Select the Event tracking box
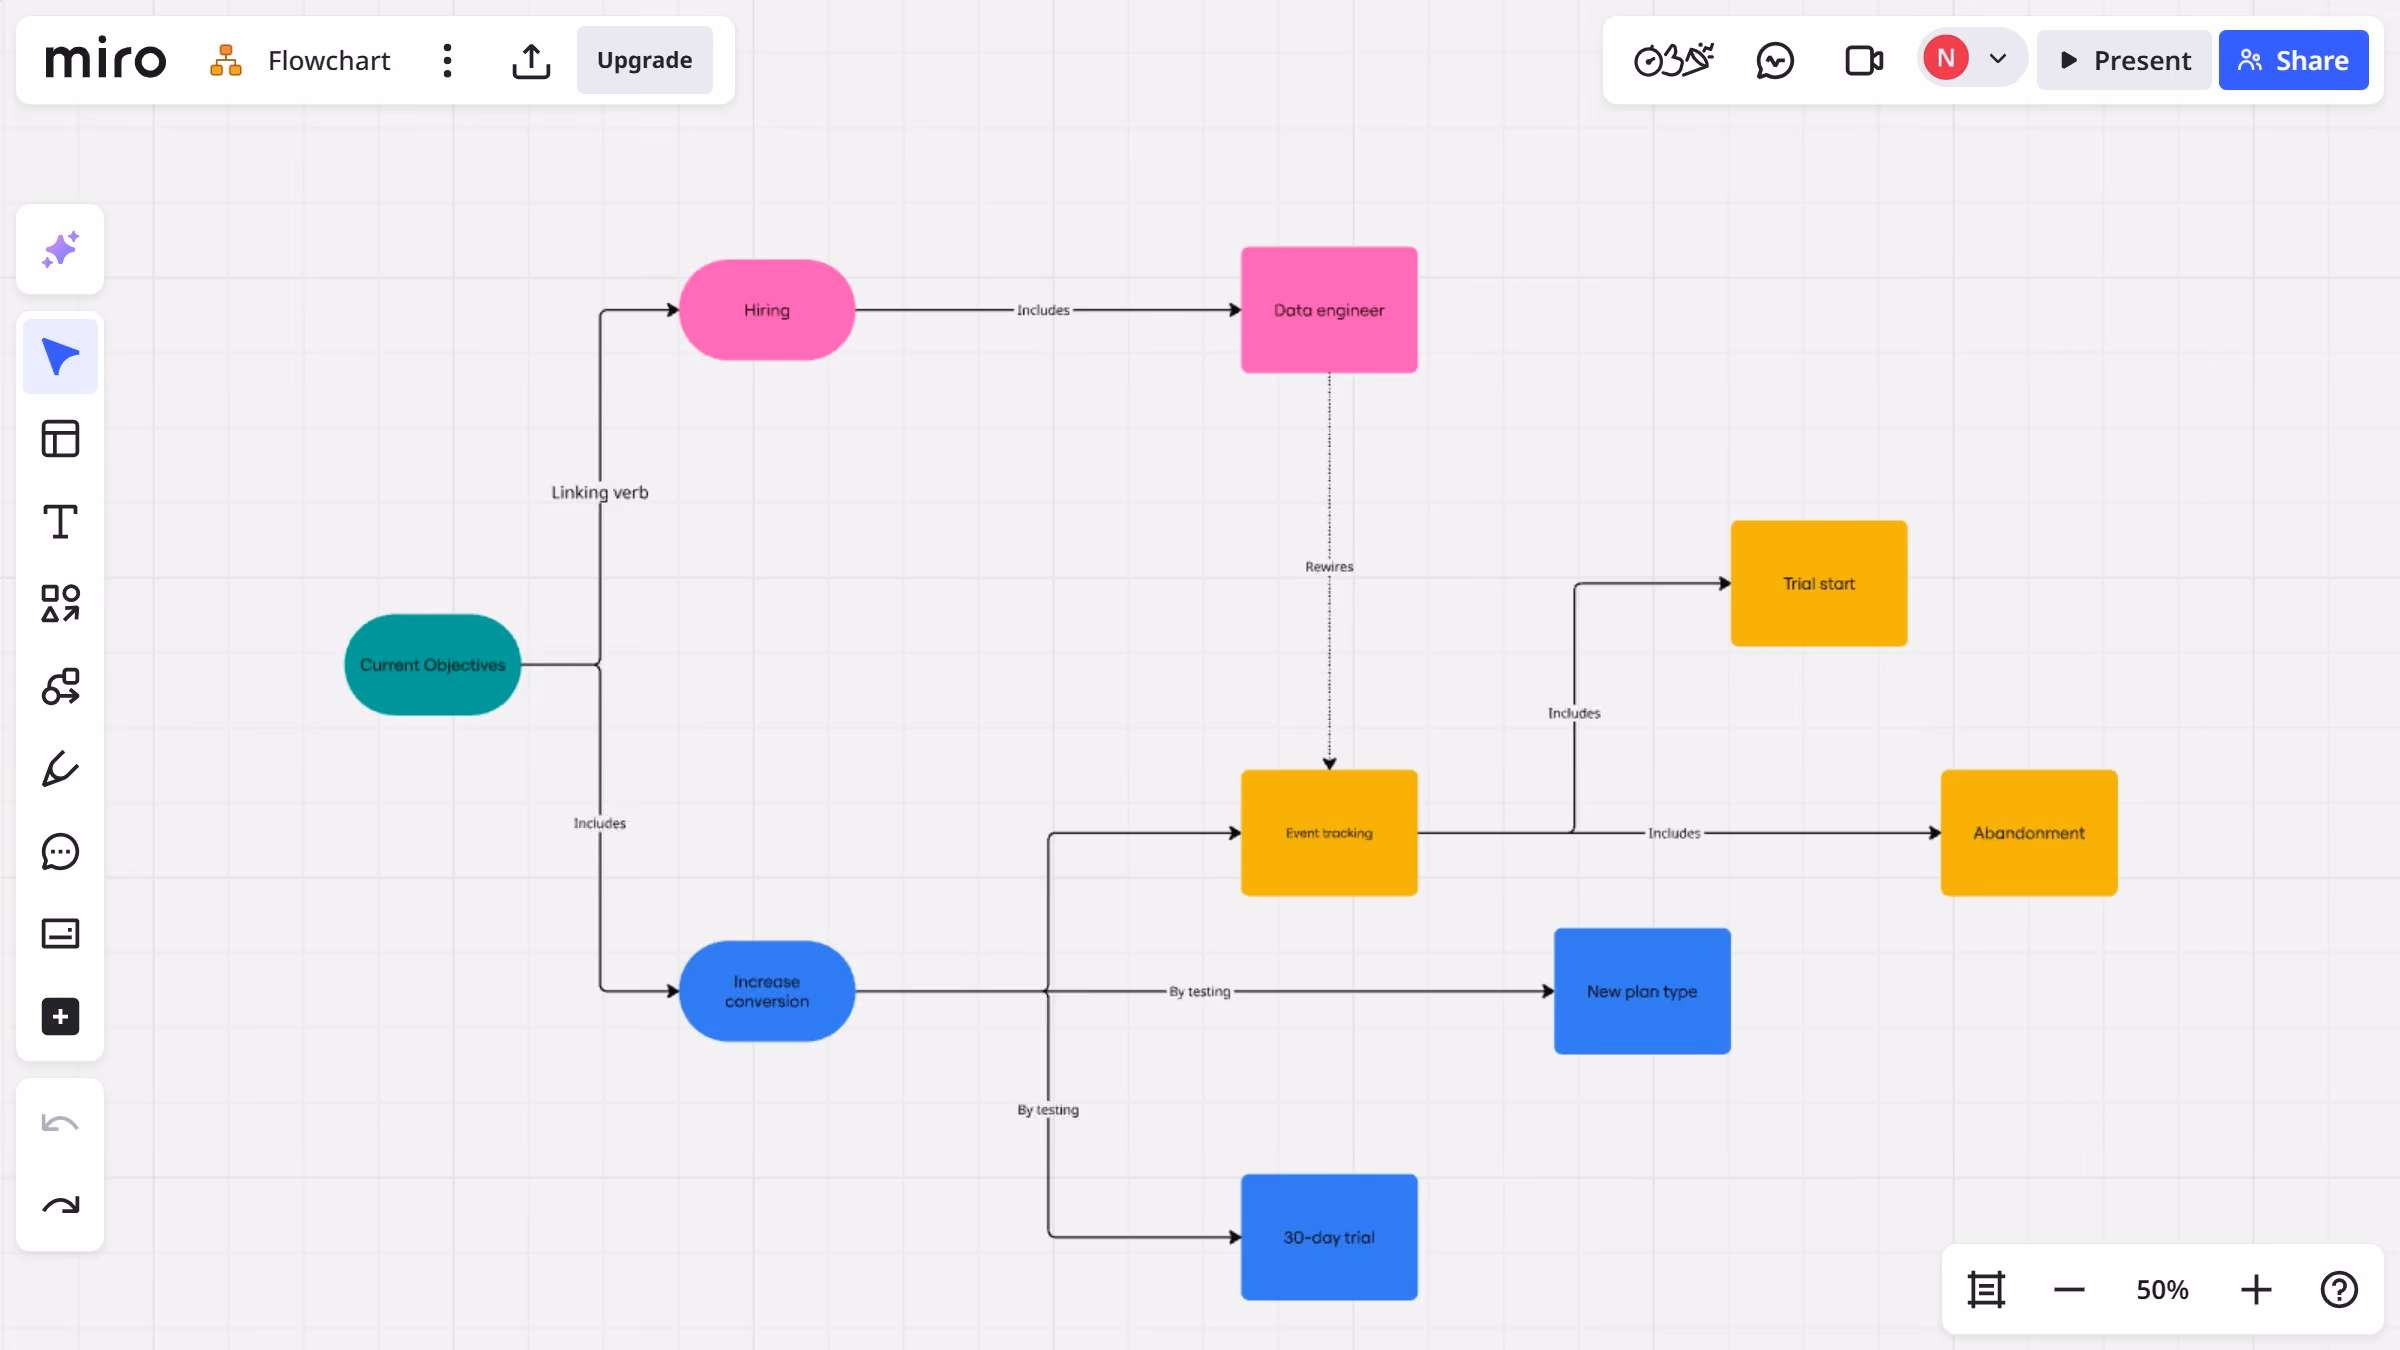 tap(1329, 833)
